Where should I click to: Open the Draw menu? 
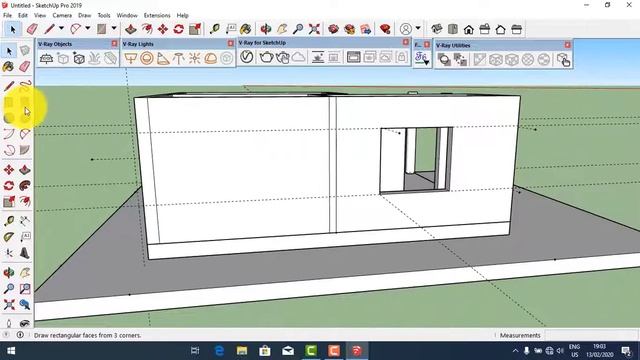click(84, 15)
